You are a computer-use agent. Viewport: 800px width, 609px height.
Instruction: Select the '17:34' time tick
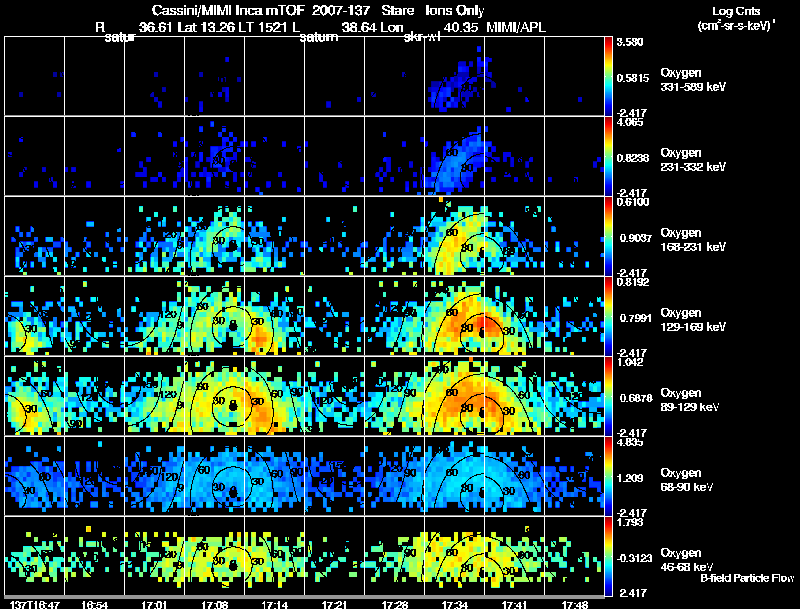pos(455,604)
